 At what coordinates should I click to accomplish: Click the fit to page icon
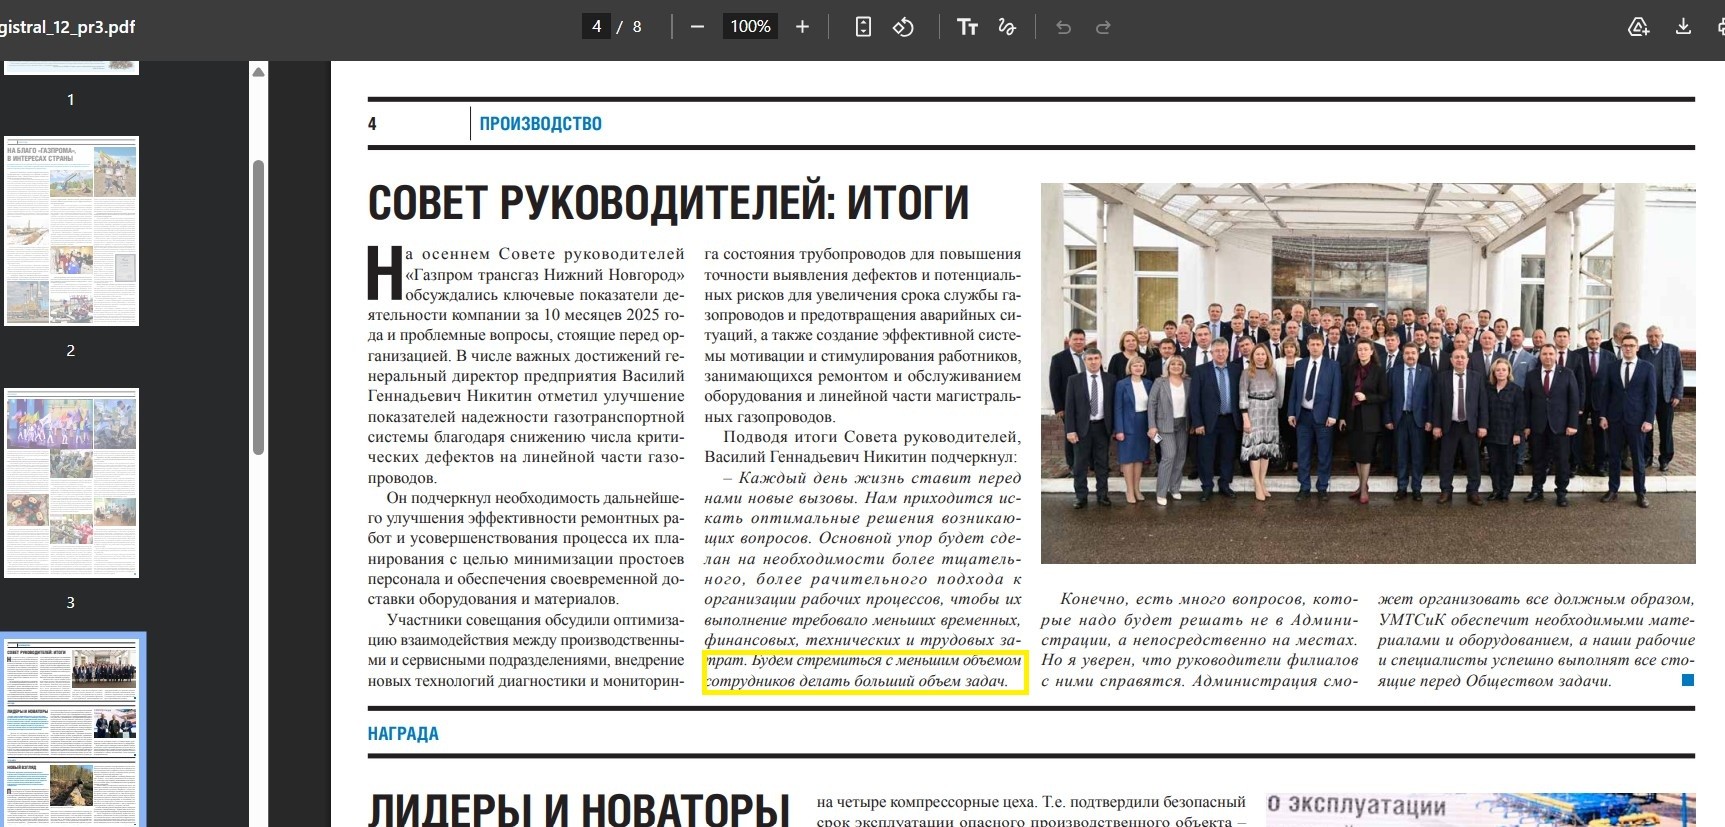[863, 27]
